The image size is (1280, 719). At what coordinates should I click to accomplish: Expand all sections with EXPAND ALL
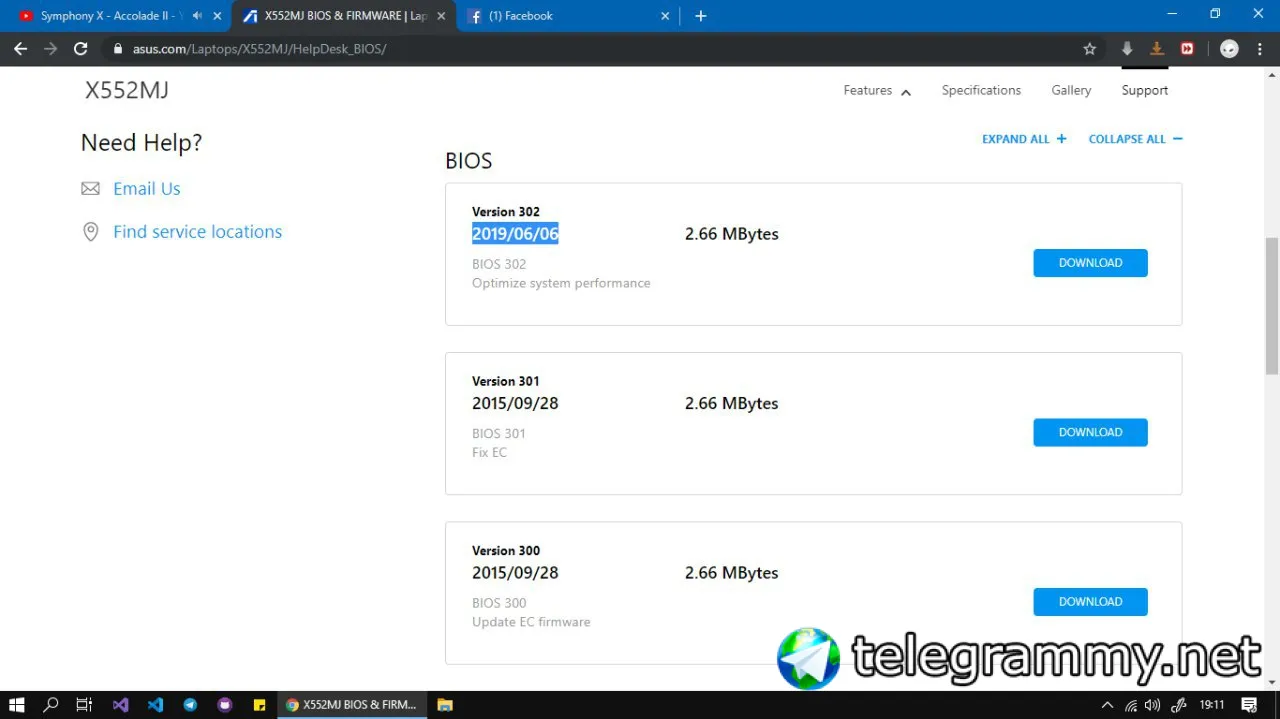[x=1024, y=139]
